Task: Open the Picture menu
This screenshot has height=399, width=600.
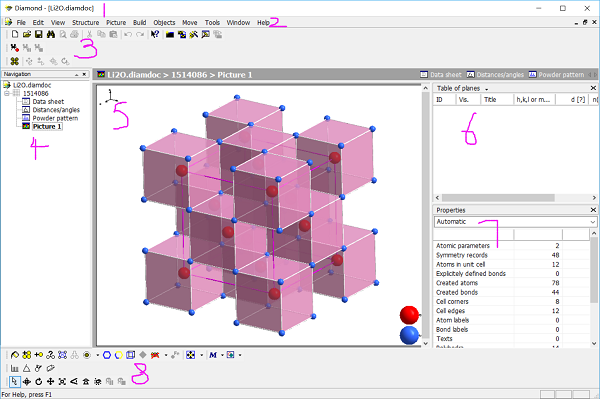Action: point(116,23)
